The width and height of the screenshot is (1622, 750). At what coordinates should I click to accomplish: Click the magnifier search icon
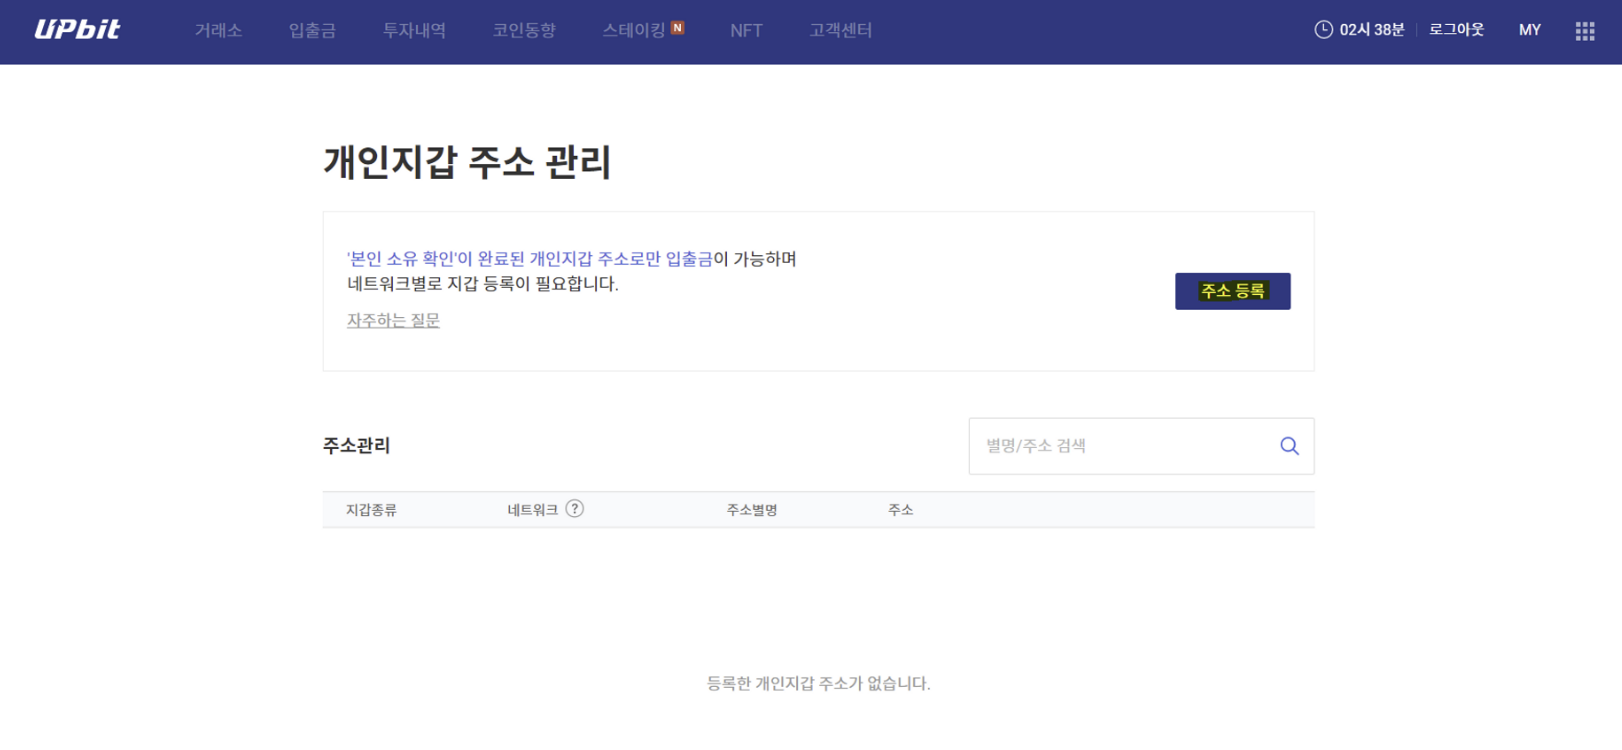point(1289,446)
